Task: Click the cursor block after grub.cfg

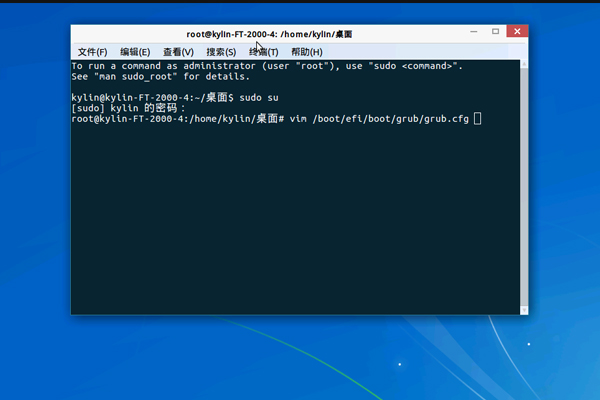Action: click(x=478, y=119)
